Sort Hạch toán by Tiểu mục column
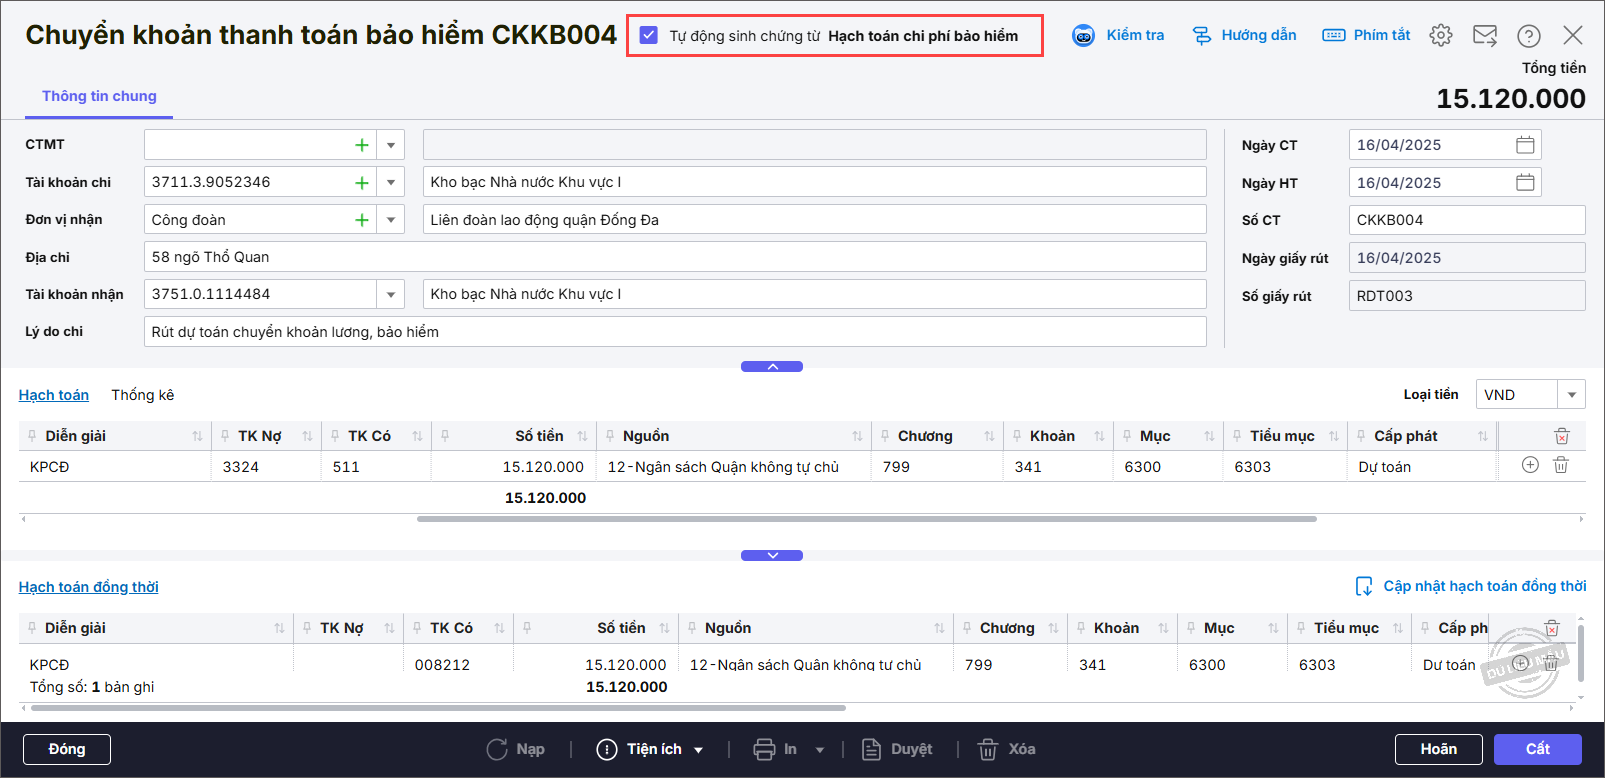1605x778 pixels. [1333, 436]
